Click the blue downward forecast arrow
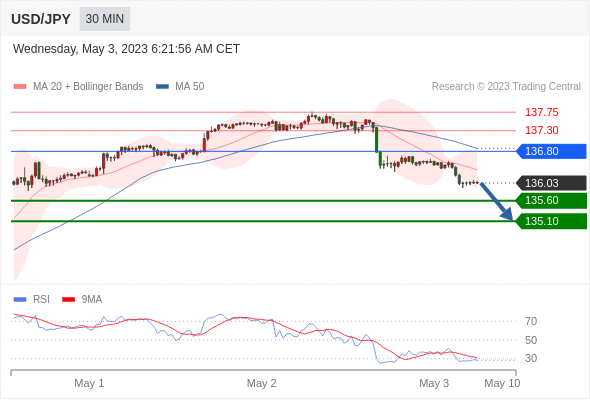This screenshot has height=400, width=590. click(x=496, y=201)
